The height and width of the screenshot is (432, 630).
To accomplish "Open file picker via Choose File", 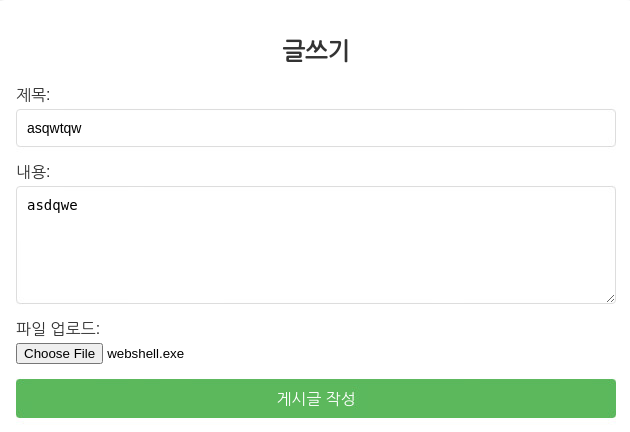I will click(x=59, y=353).
